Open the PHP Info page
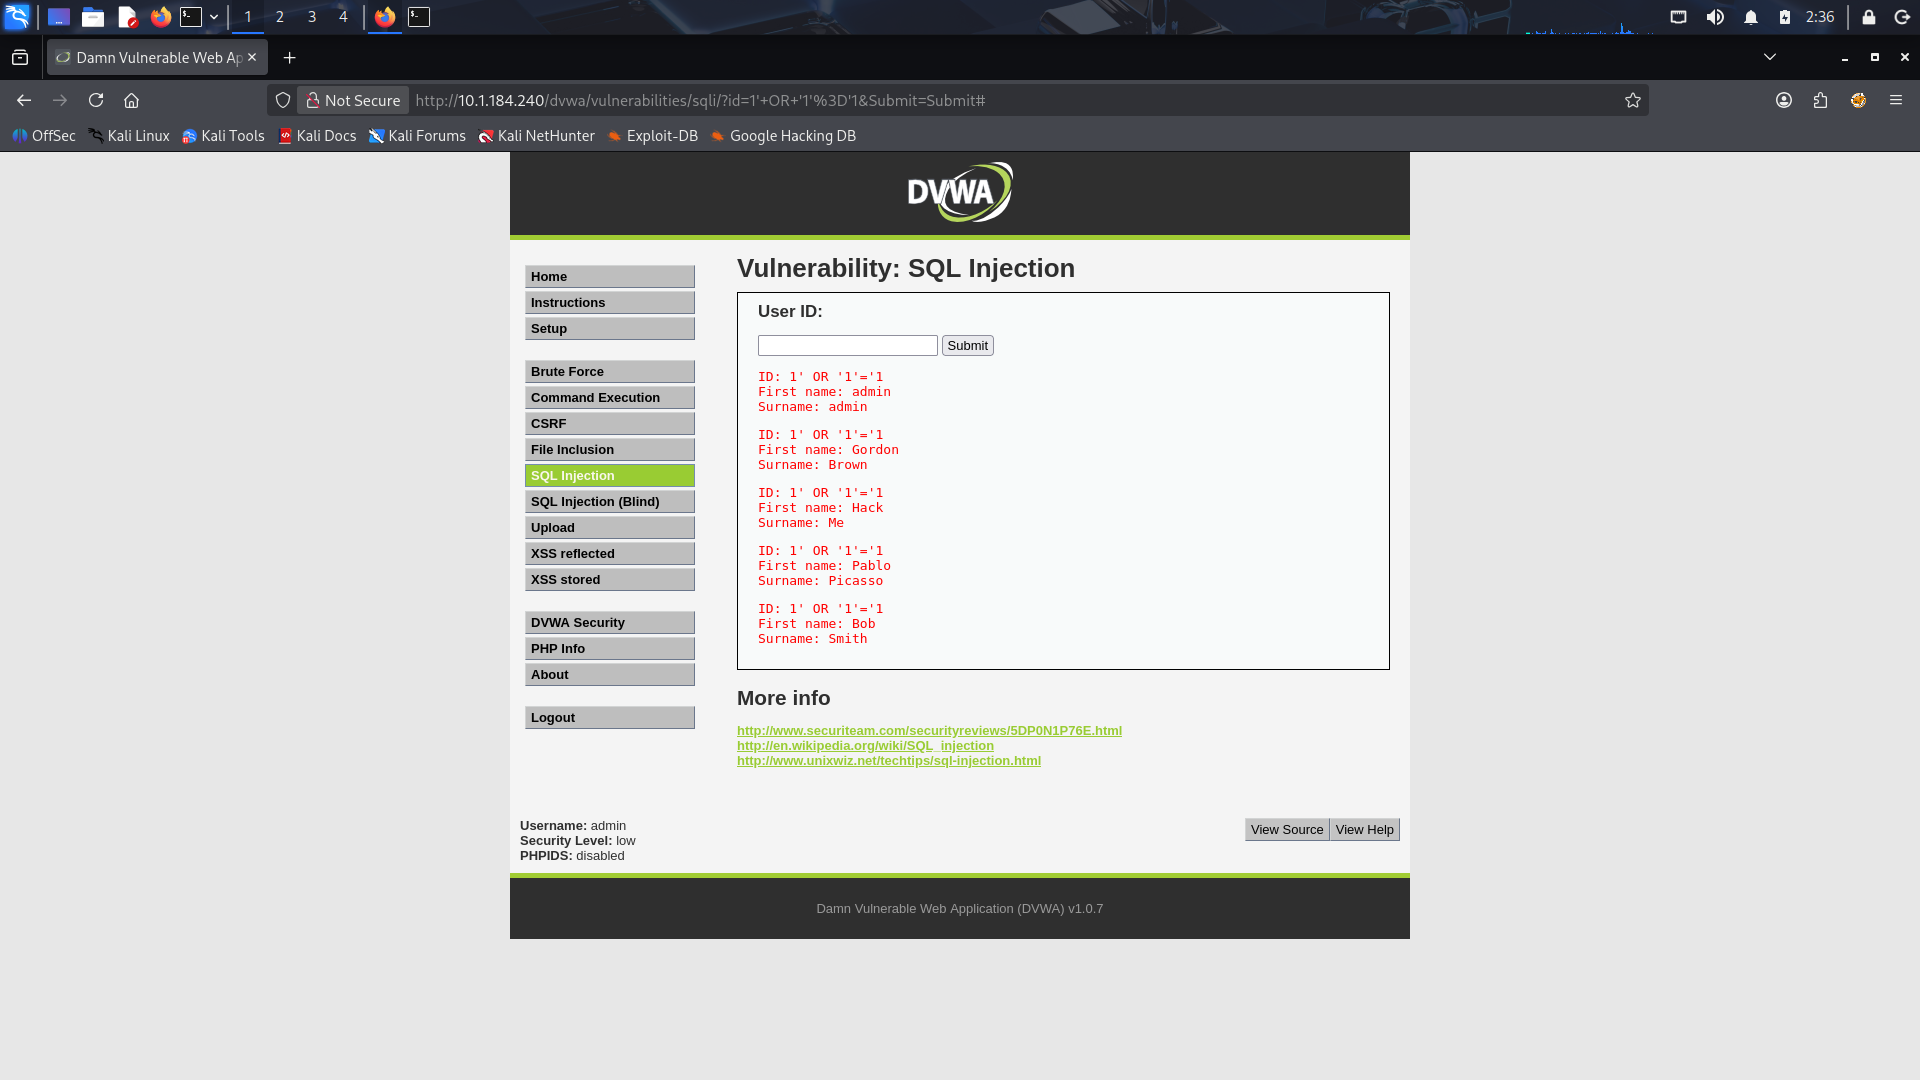Image resolution: width=1920 pixels, height=1080 pixels. click(610, 649)
